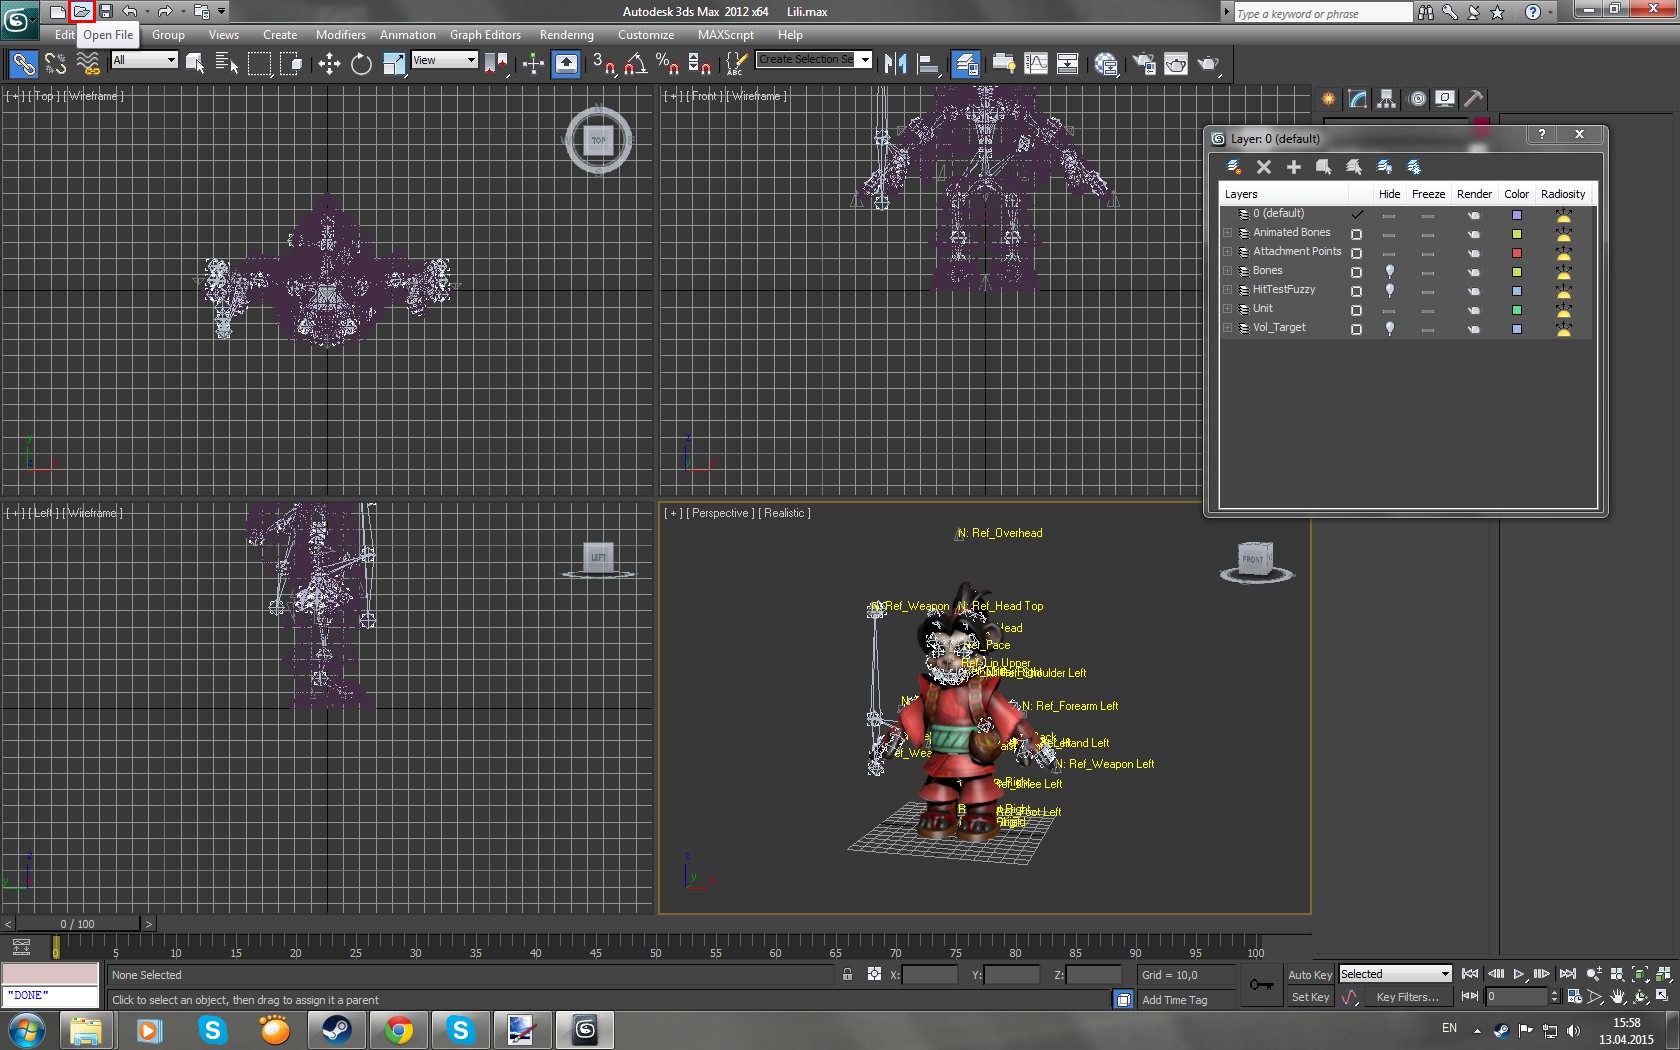The image size is (1680, 1050).
Task: Toggle the Angle Snap tool
Action: (x=635, y=64)
